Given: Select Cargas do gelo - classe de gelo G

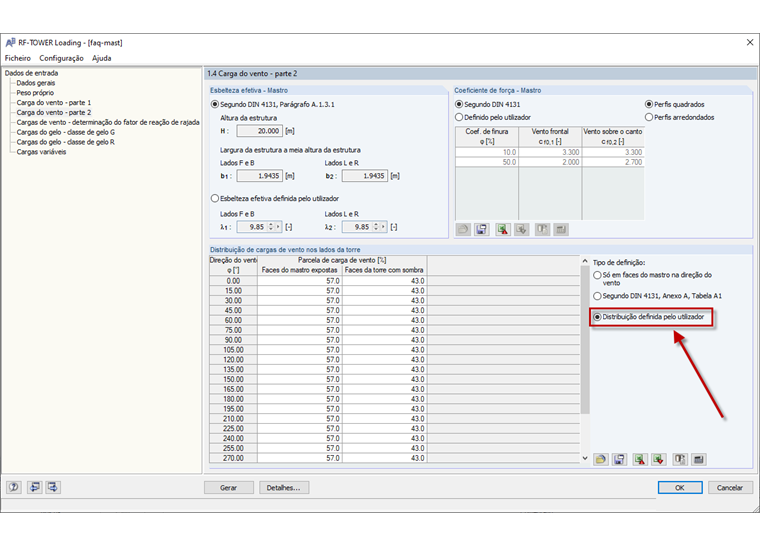Looking at the screenshot, I should point(66,132).
